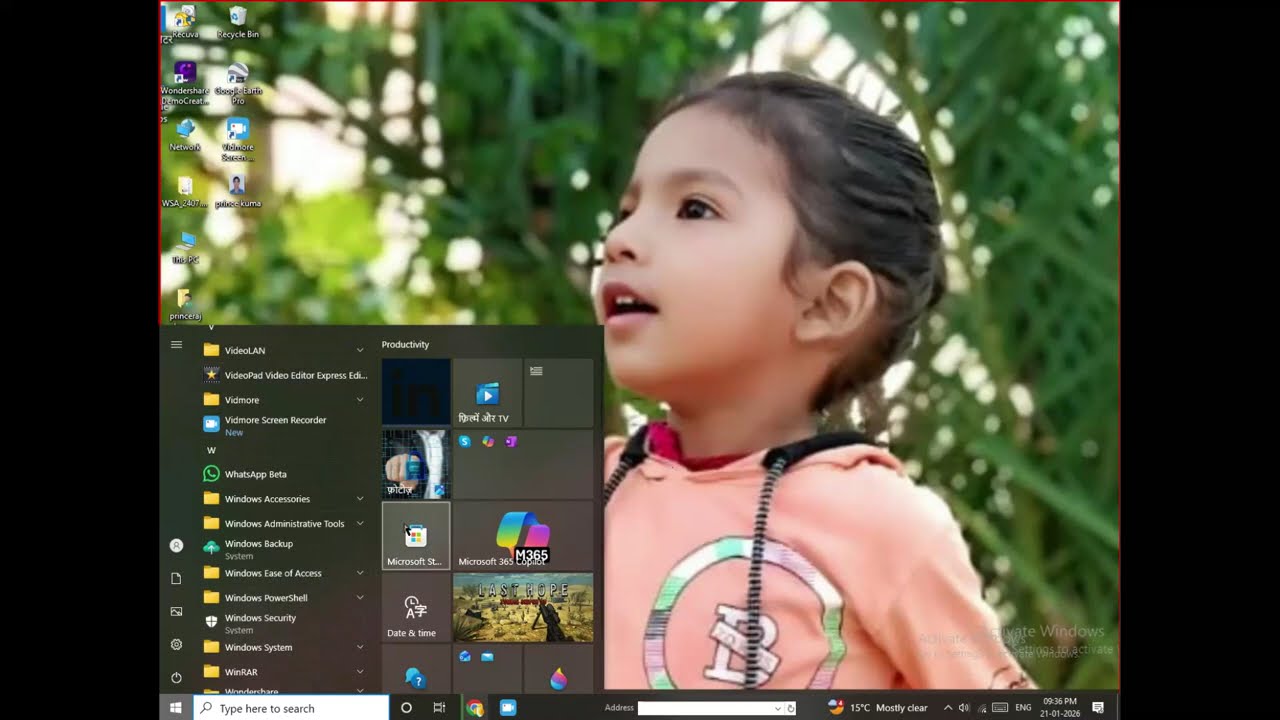The height and width of the screenshot is (720, 1280).
Task: Open the Recycle Bin desktop icon
Action: (x=238, y=22)
